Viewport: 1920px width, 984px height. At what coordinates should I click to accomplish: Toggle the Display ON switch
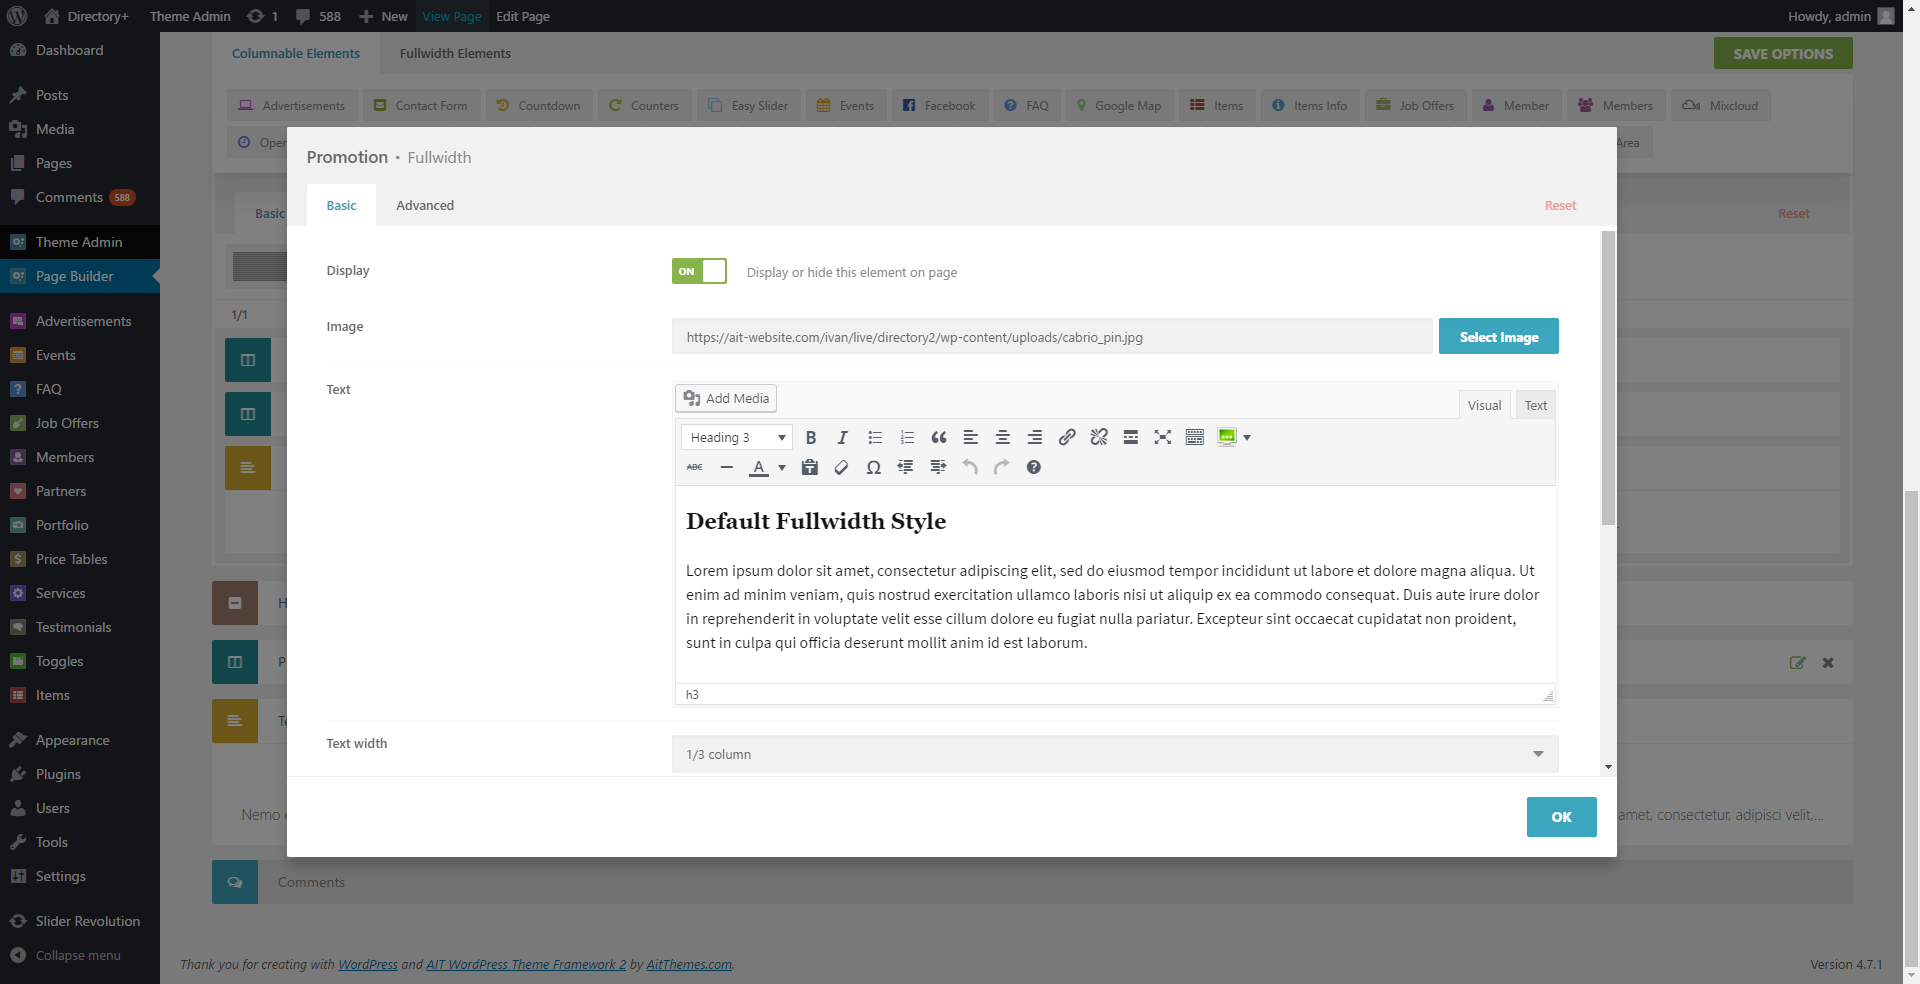(699, 271)
